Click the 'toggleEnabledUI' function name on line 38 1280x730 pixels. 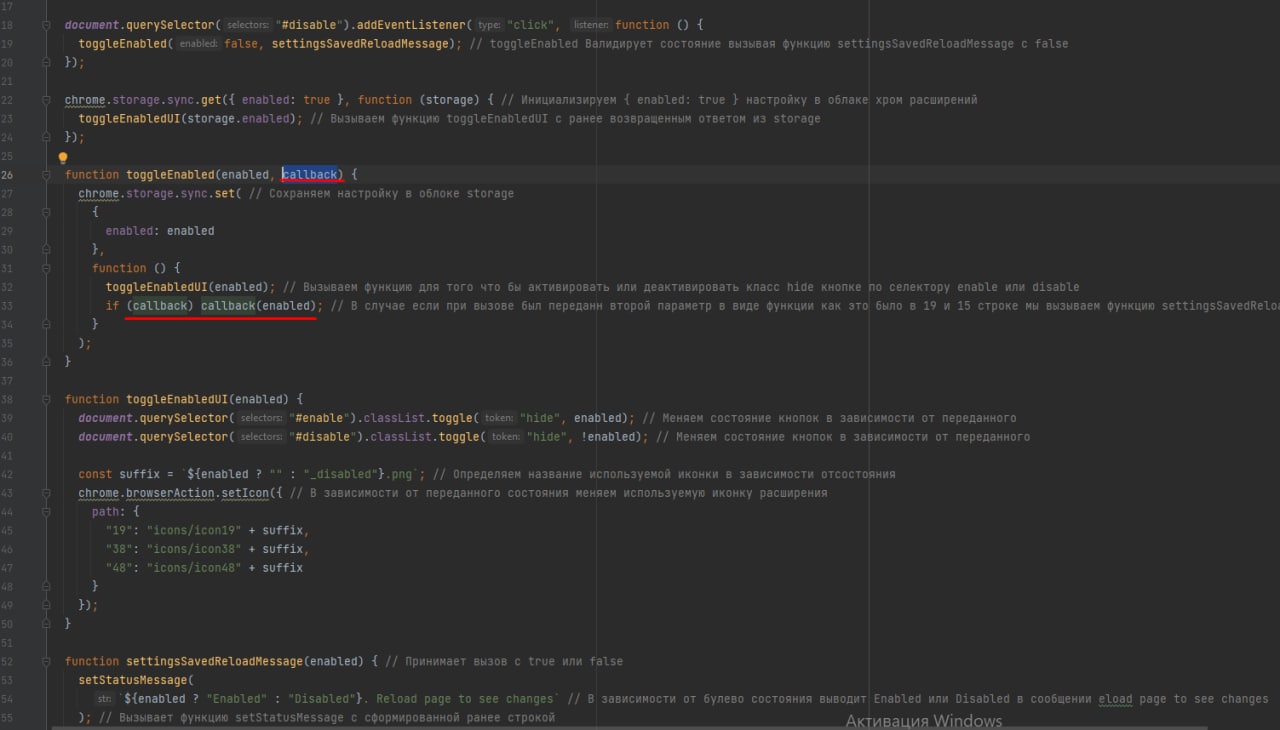177,399
